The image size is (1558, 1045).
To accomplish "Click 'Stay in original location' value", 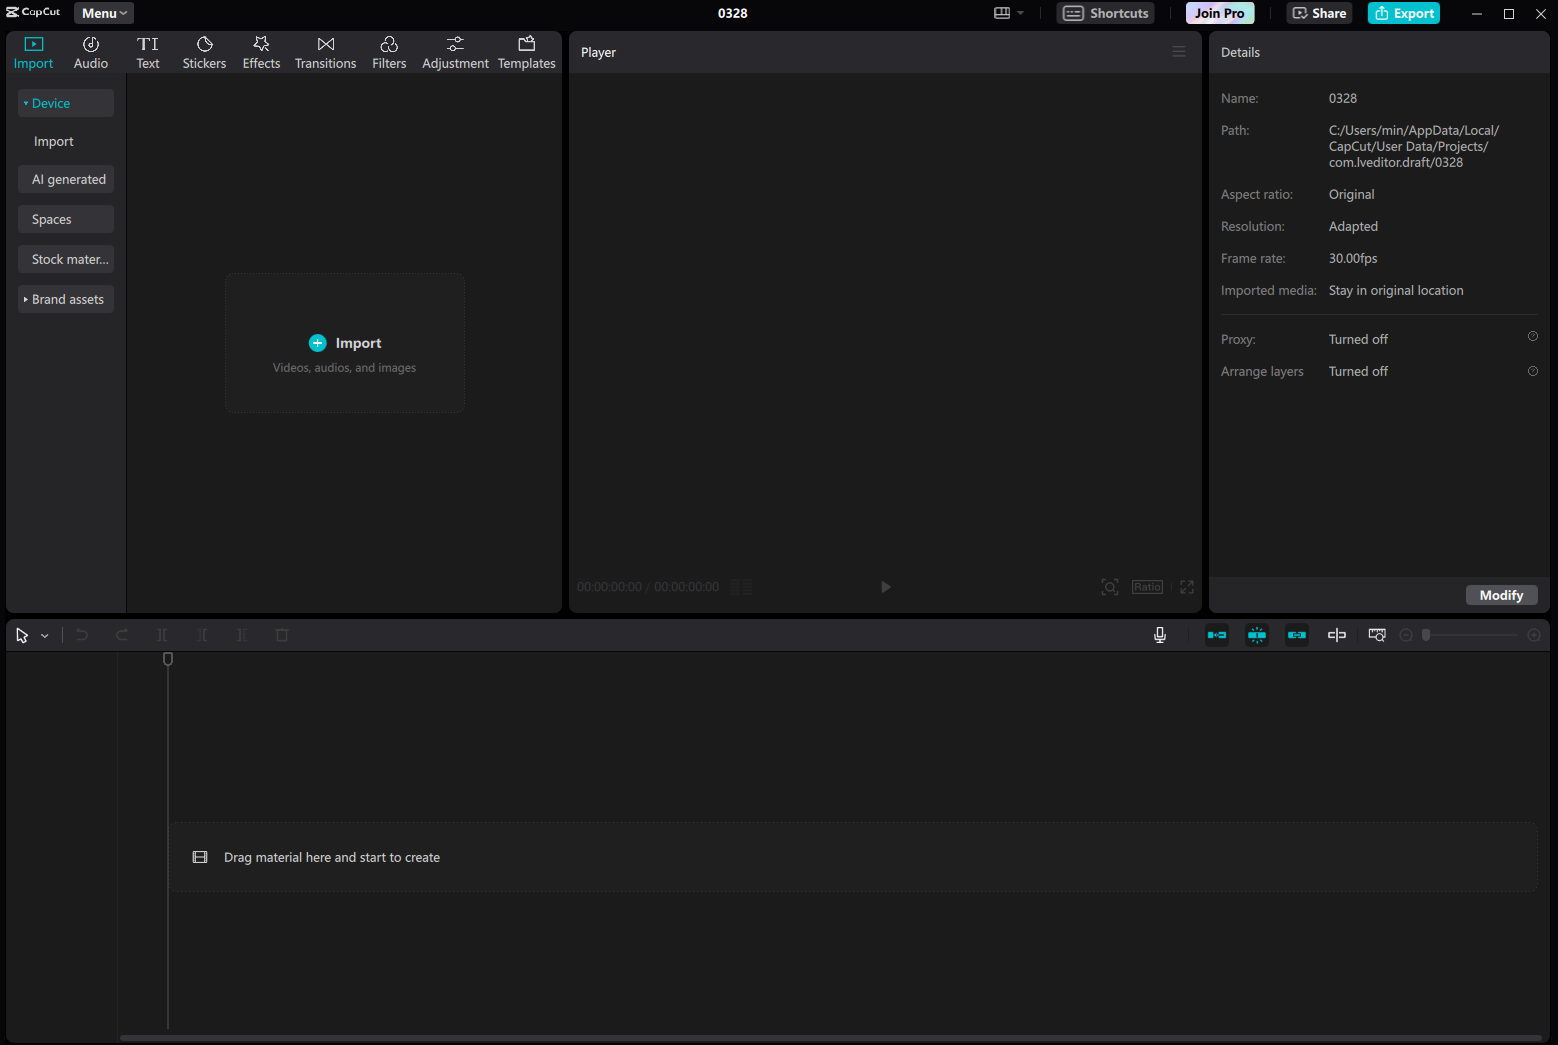I will (x=1396, y=290).
